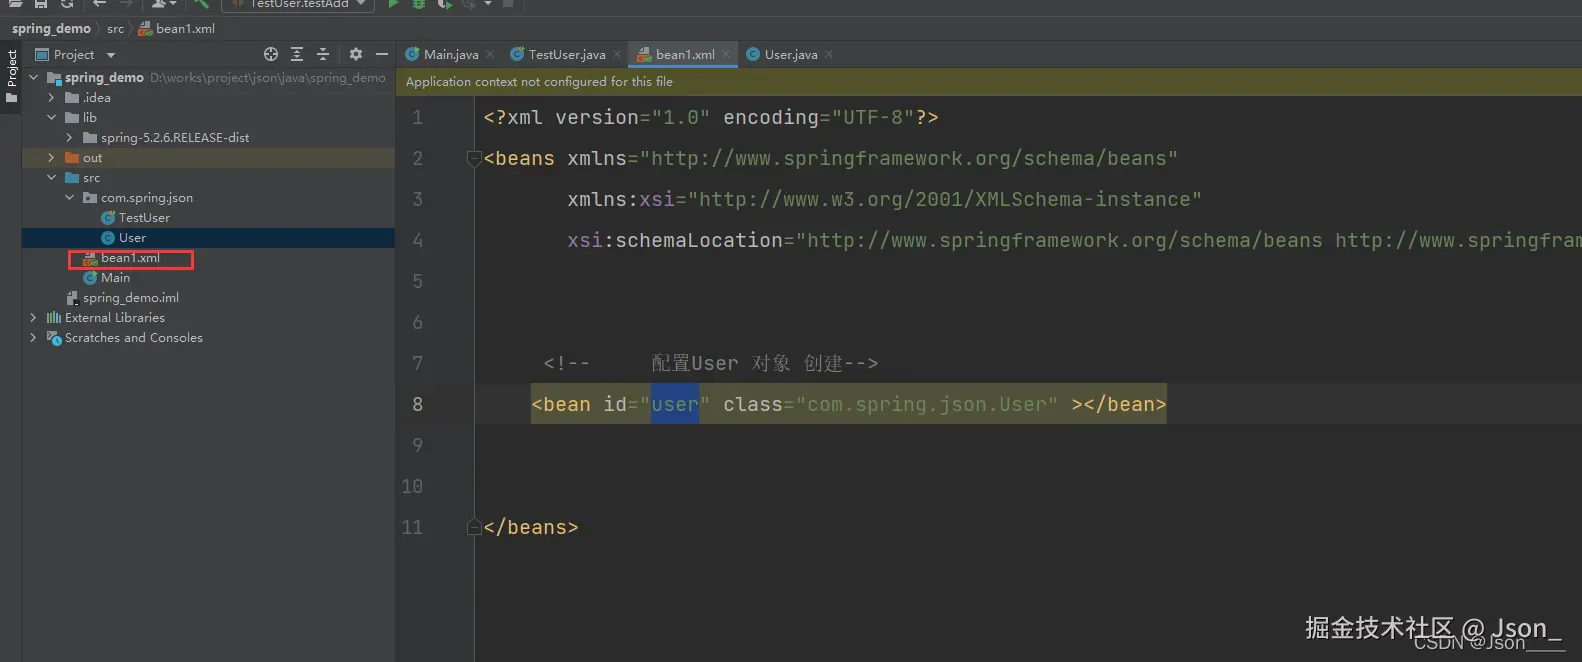Close the bean1.xml tab

(x=726, y=54)
